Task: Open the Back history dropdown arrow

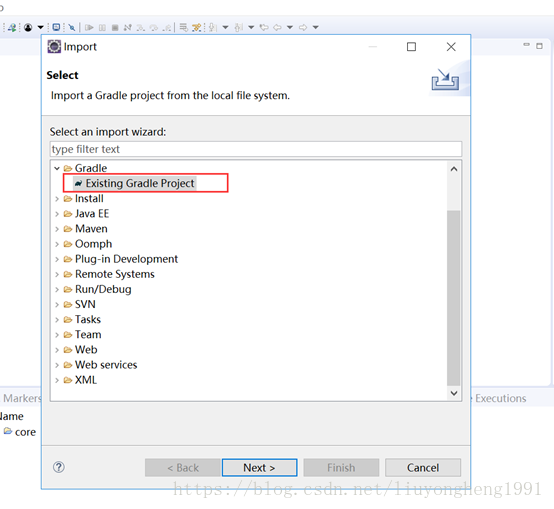Action: 290,27
